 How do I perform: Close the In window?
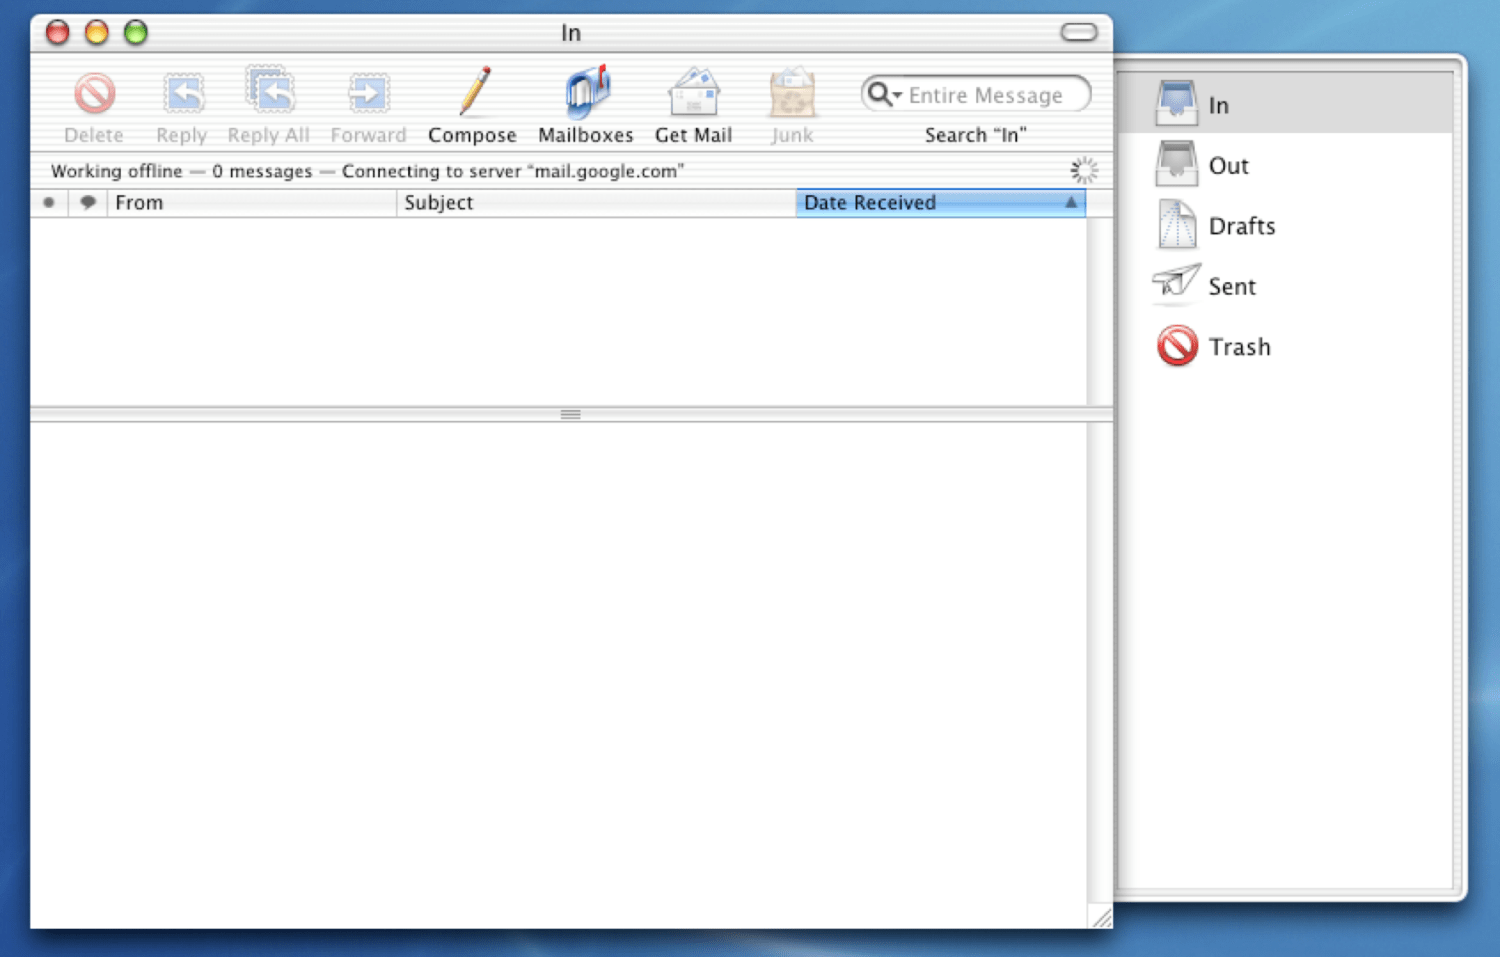point(58,33)
